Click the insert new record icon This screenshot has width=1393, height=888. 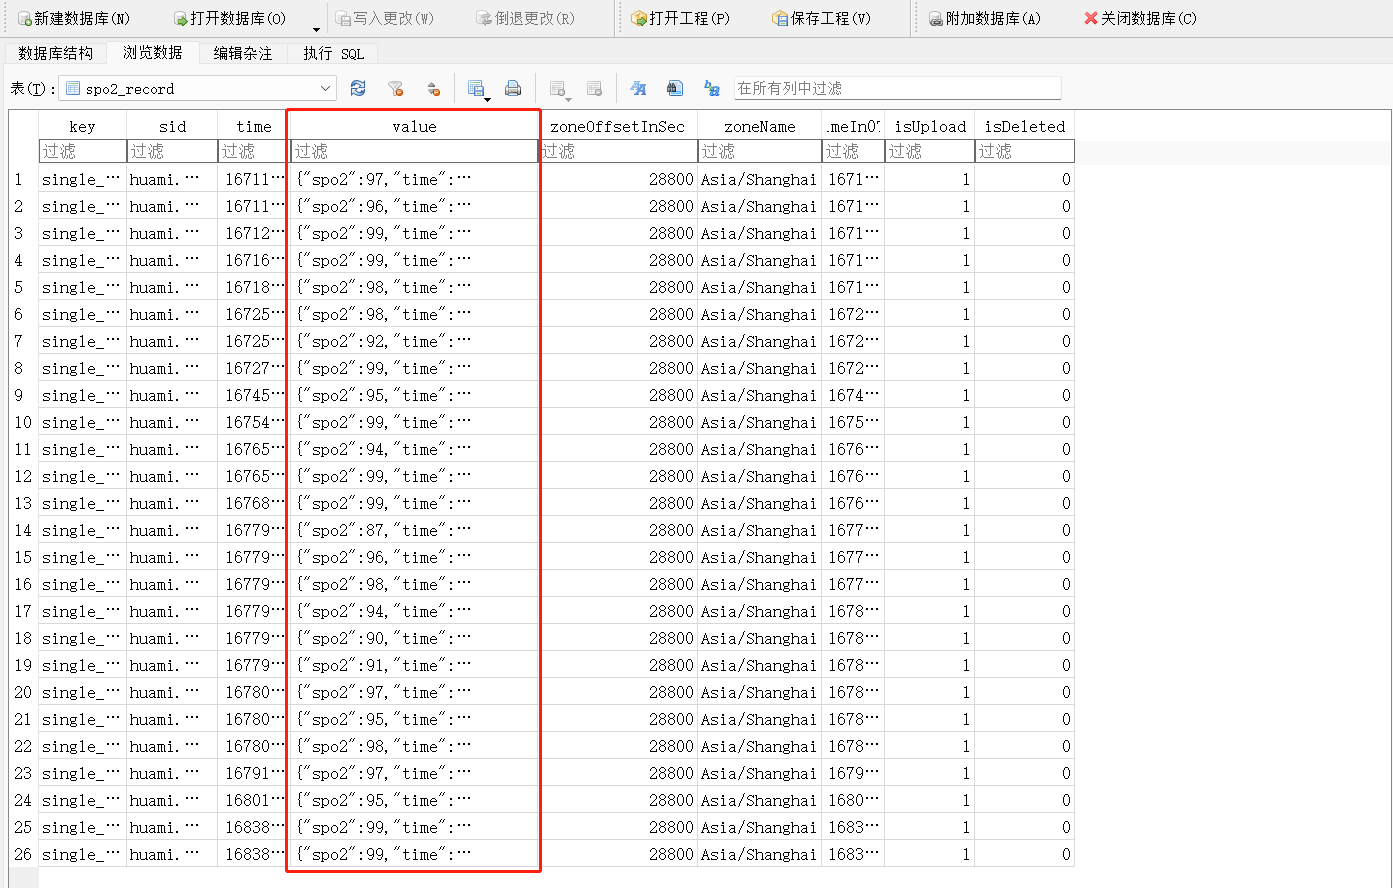558,88
